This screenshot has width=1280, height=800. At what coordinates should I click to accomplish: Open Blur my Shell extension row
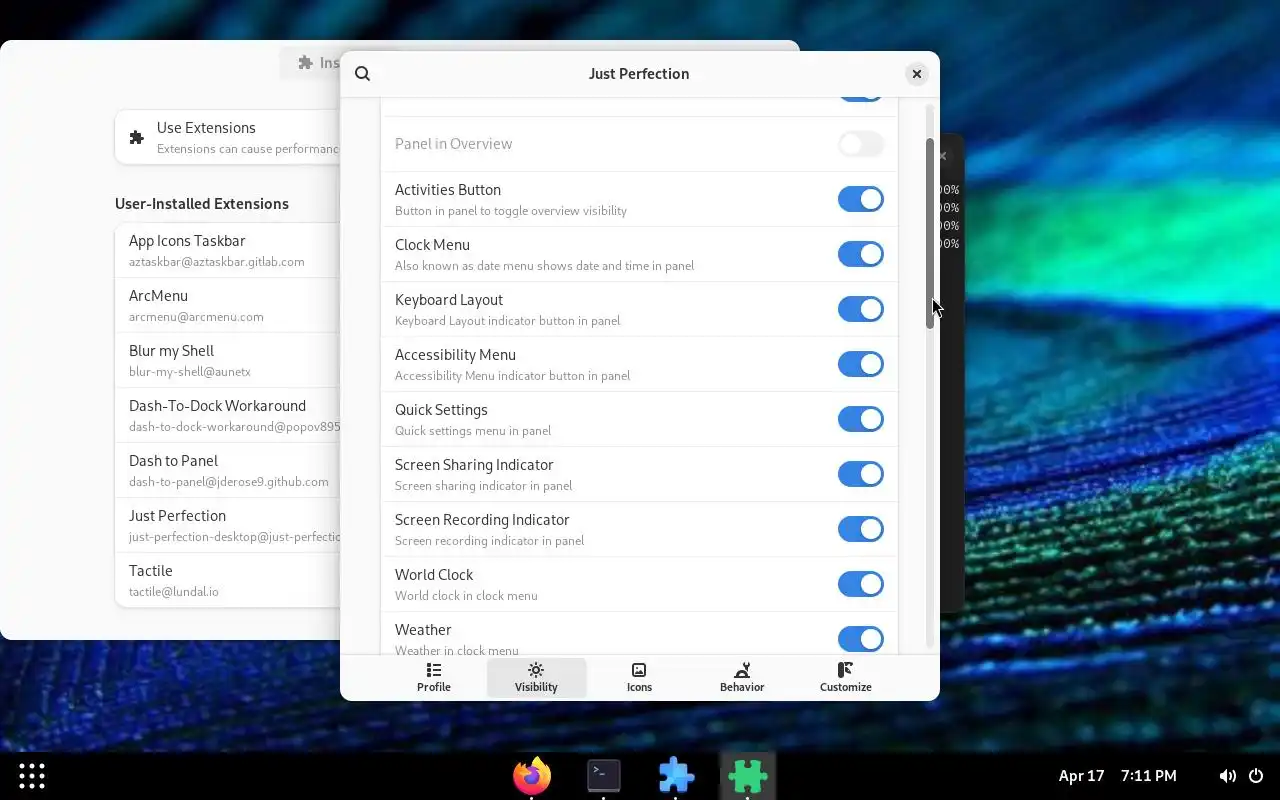[x=228, y=360]
